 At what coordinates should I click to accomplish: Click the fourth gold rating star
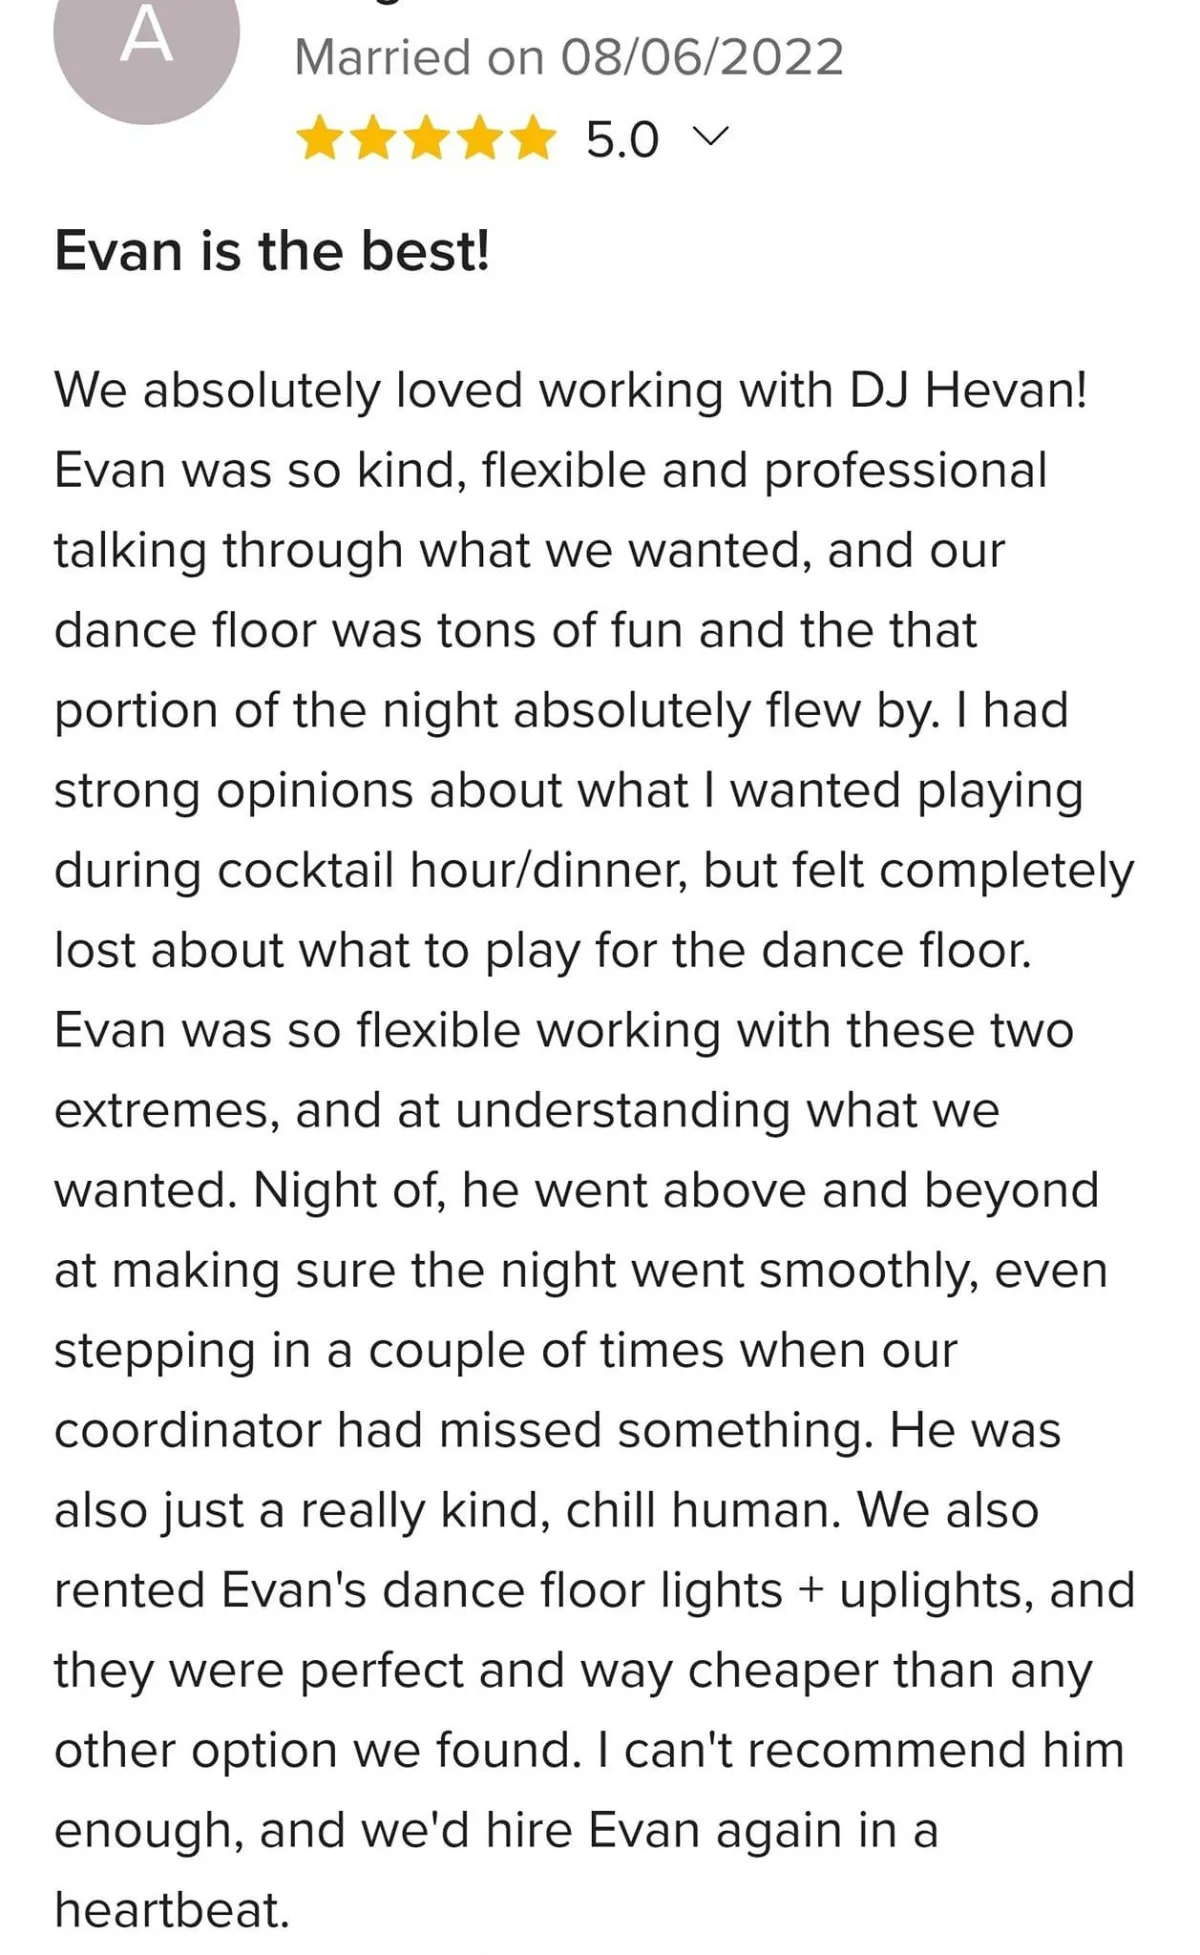tap(481, 138)
